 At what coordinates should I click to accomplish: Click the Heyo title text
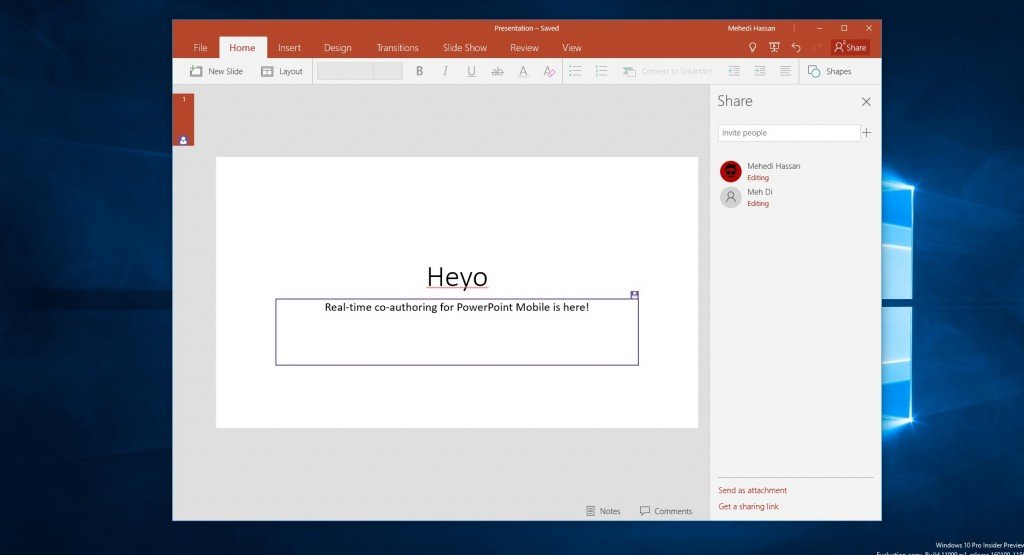coord(457,277)
